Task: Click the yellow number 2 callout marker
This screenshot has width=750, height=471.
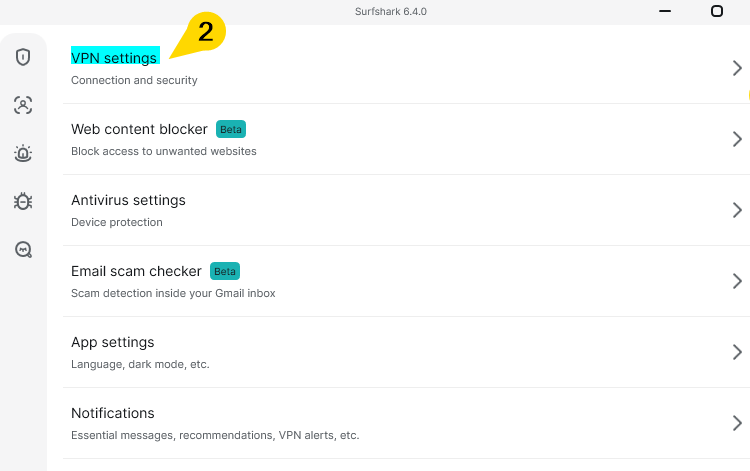Action: click(x=205, y=32)
